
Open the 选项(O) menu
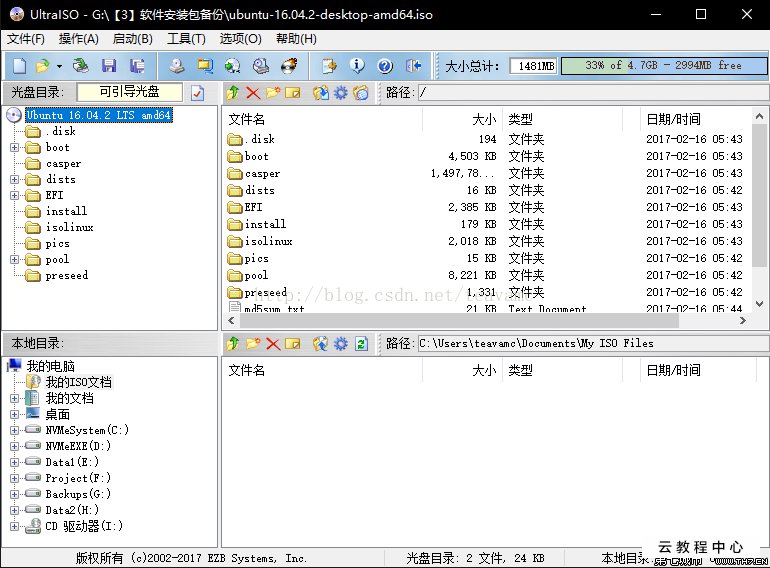point(240,39)
